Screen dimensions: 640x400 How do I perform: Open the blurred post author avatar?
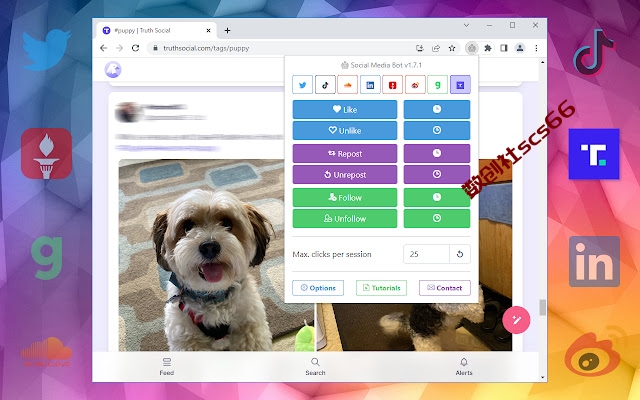coord(128,112)
